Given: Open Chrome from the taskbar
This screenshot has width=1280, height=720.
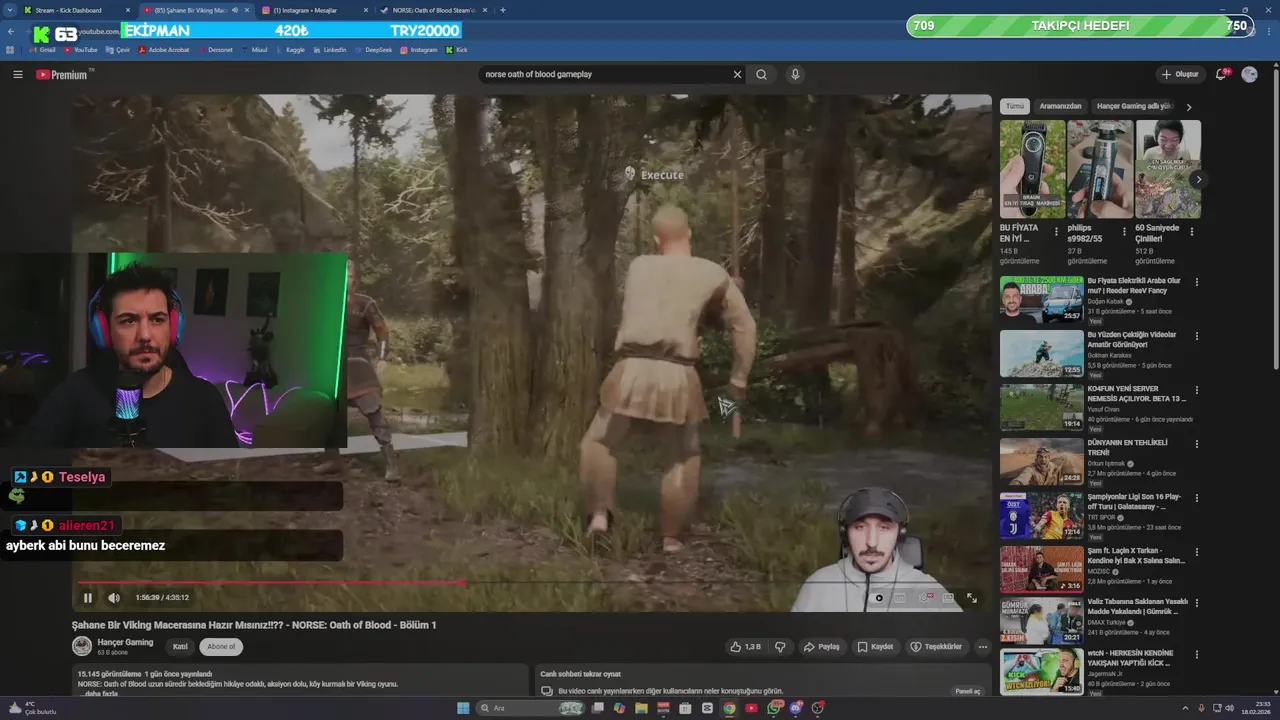Looking at the screenshot, I should click(x=729, y=708).
